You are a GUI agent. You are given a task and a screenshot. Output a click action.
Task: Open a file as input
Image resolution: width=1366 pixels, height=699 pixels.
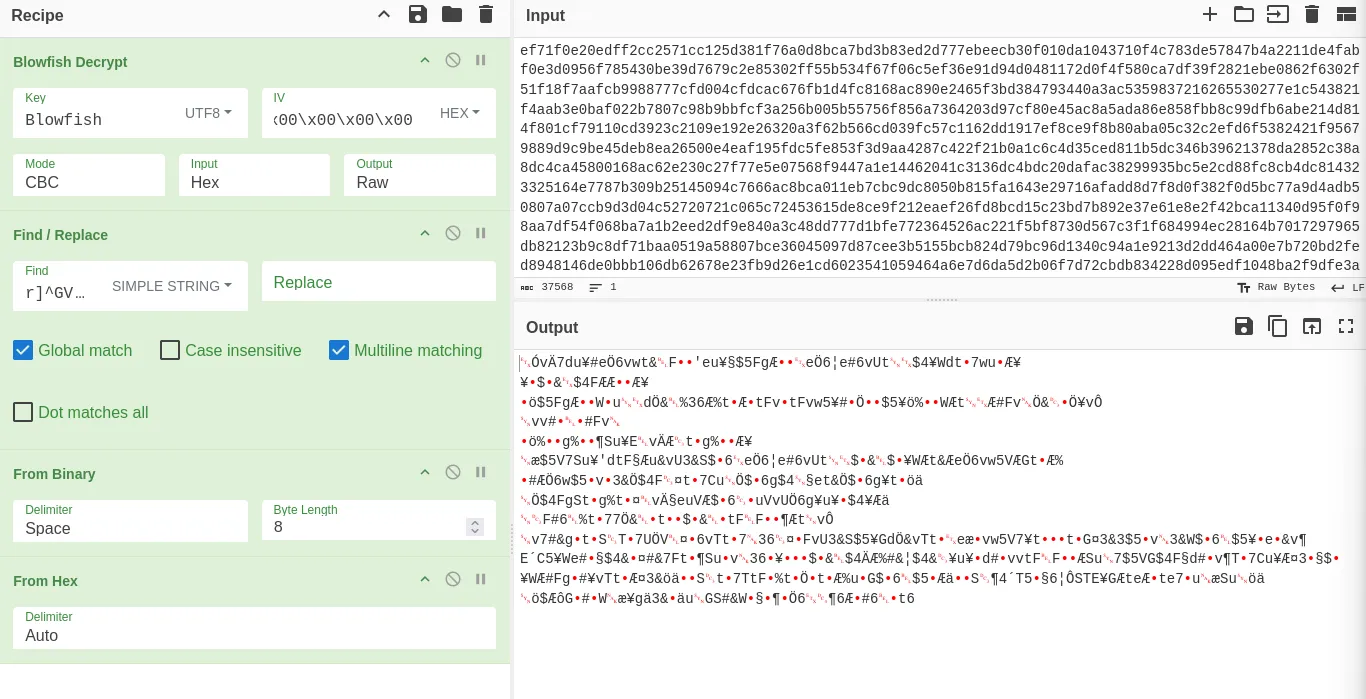tap(1244, 14)
